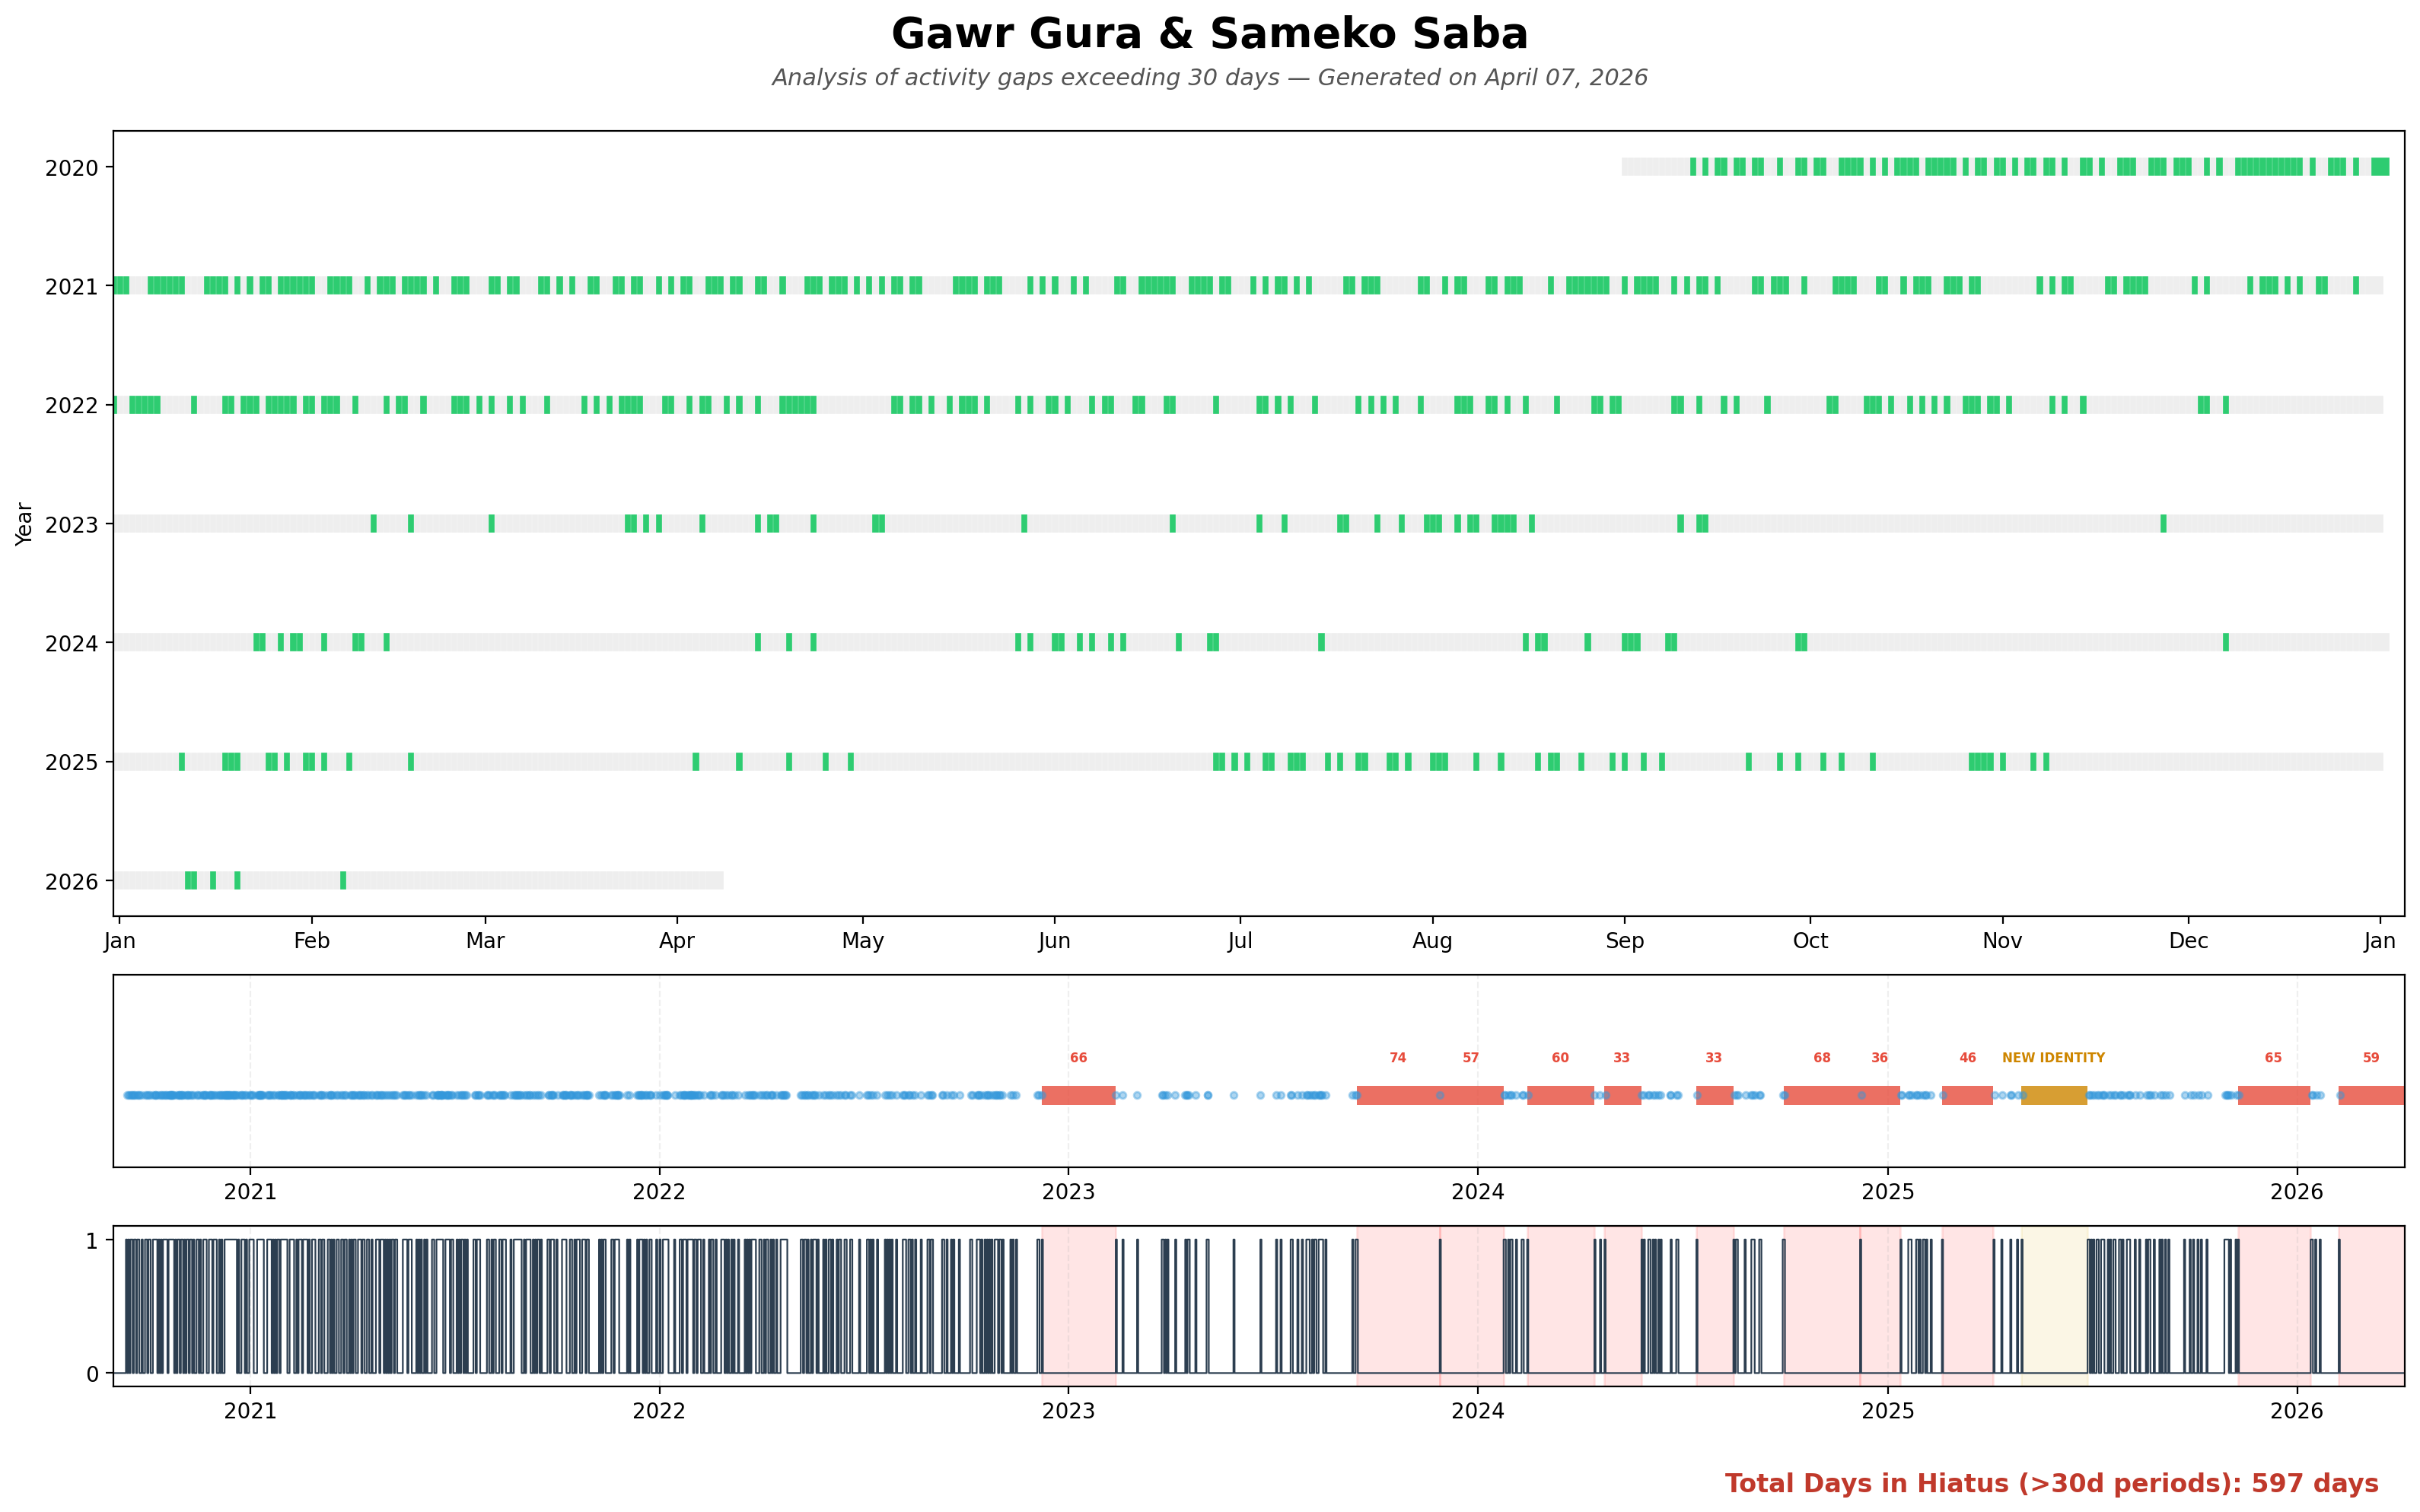
Task: Click the 2023 year row label
Action: pyautogui.click(x=71, y=525)
